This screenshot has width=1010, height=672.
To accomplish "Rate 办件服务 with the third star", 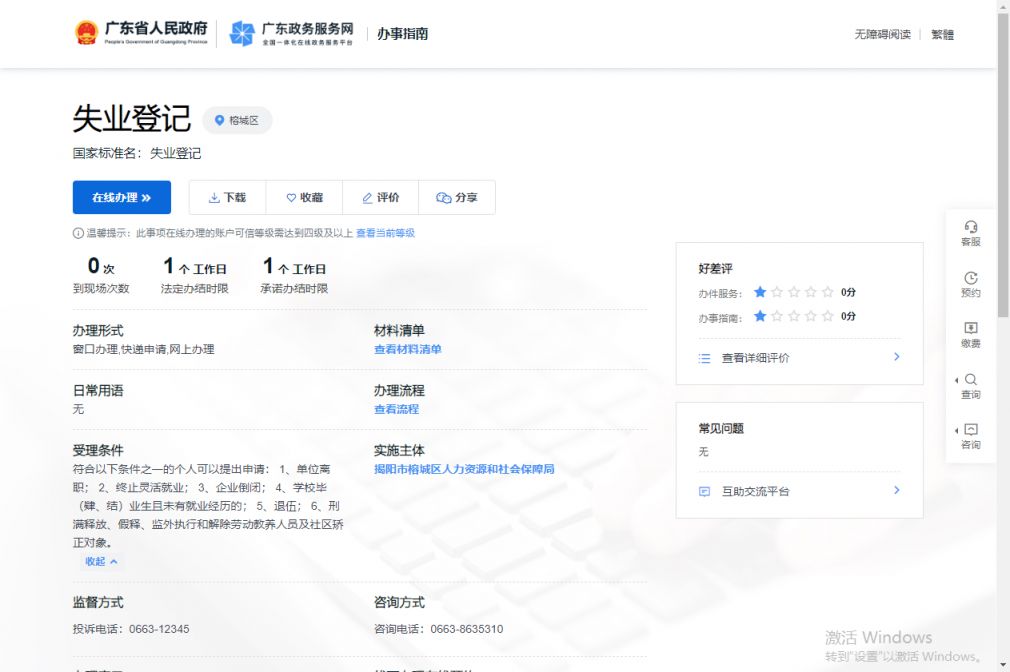I will [794, 292].
